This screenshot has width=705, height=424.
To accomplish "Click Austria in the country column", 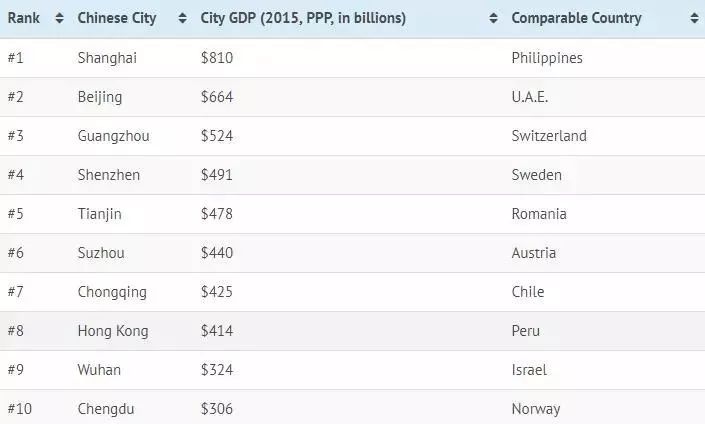I will click(x=534, y=253).
